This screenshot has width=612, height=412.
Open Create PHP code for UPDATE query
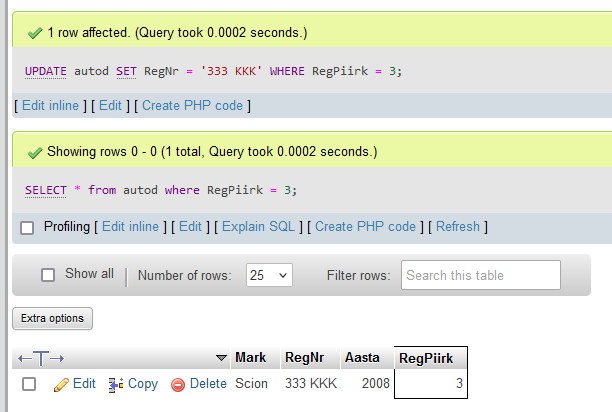pos(192,105)
